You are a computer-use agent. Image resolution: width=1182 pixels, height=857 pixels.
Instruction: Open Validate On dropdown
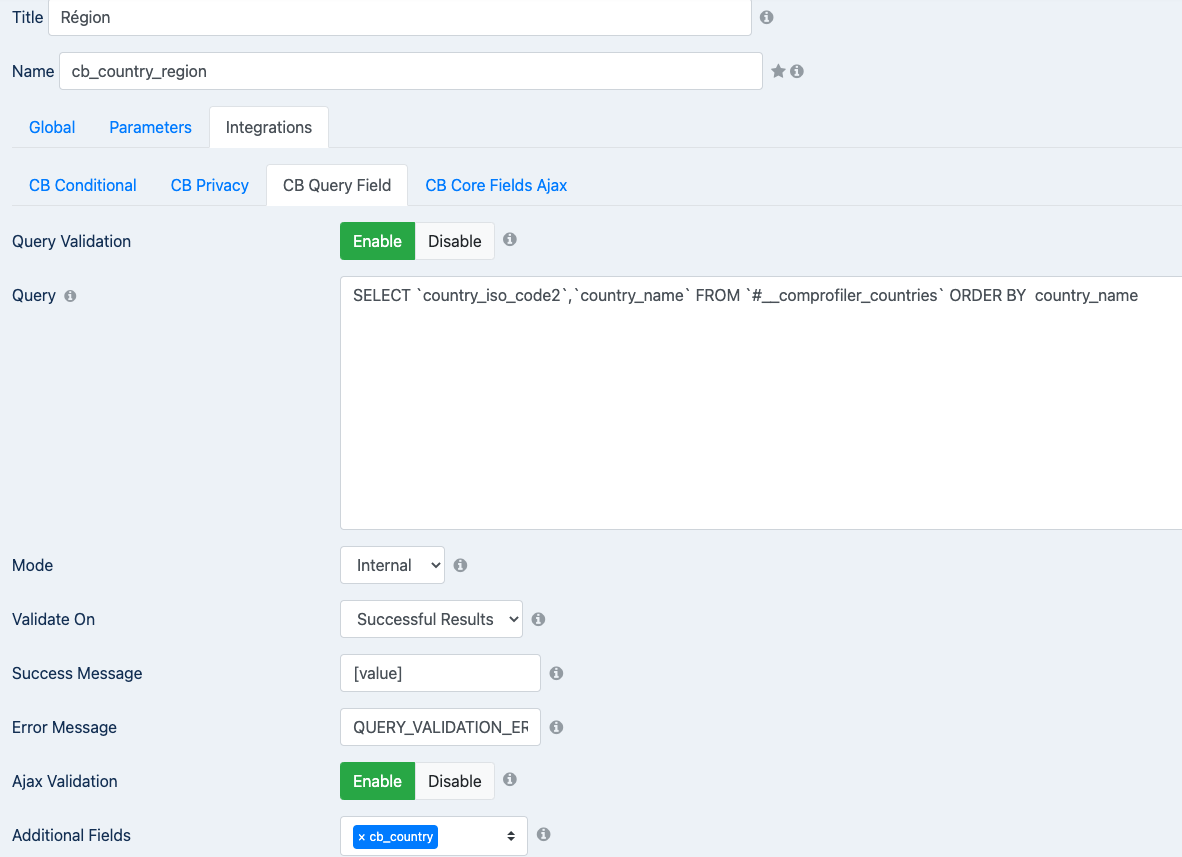431,619
